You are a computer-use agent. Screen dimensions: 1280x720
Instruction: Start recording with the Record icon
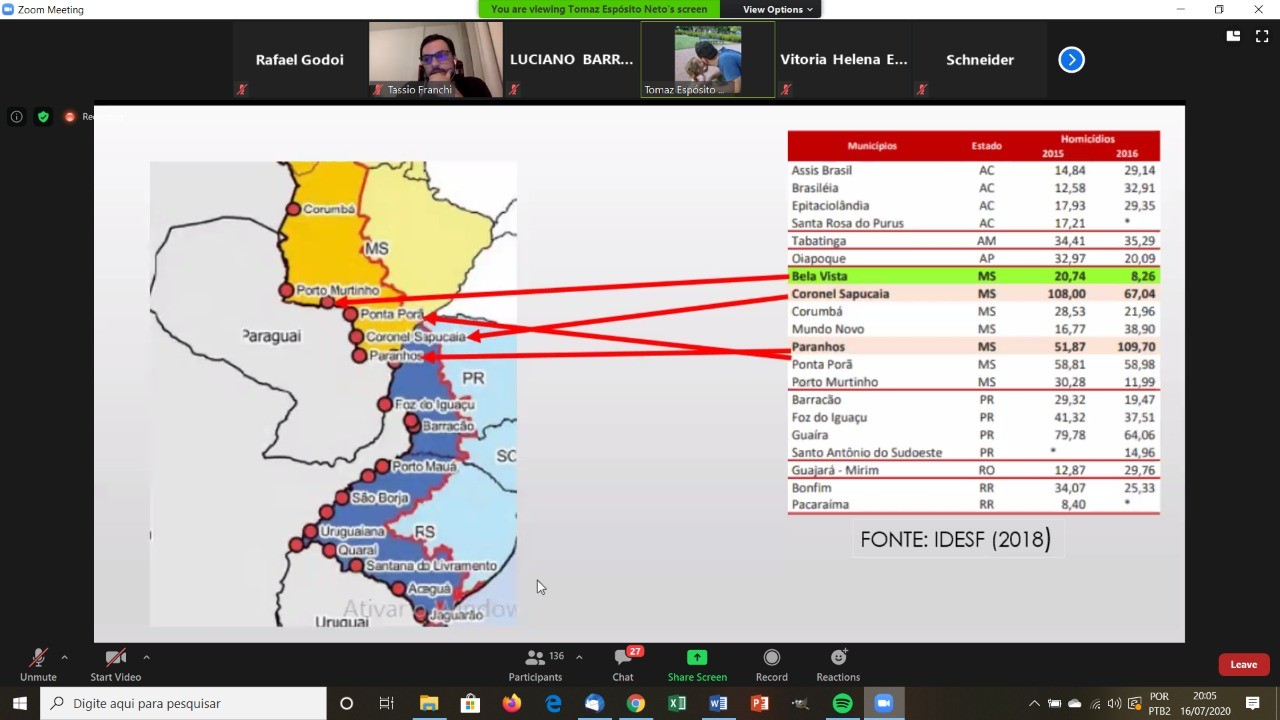[x=771, y=658]
